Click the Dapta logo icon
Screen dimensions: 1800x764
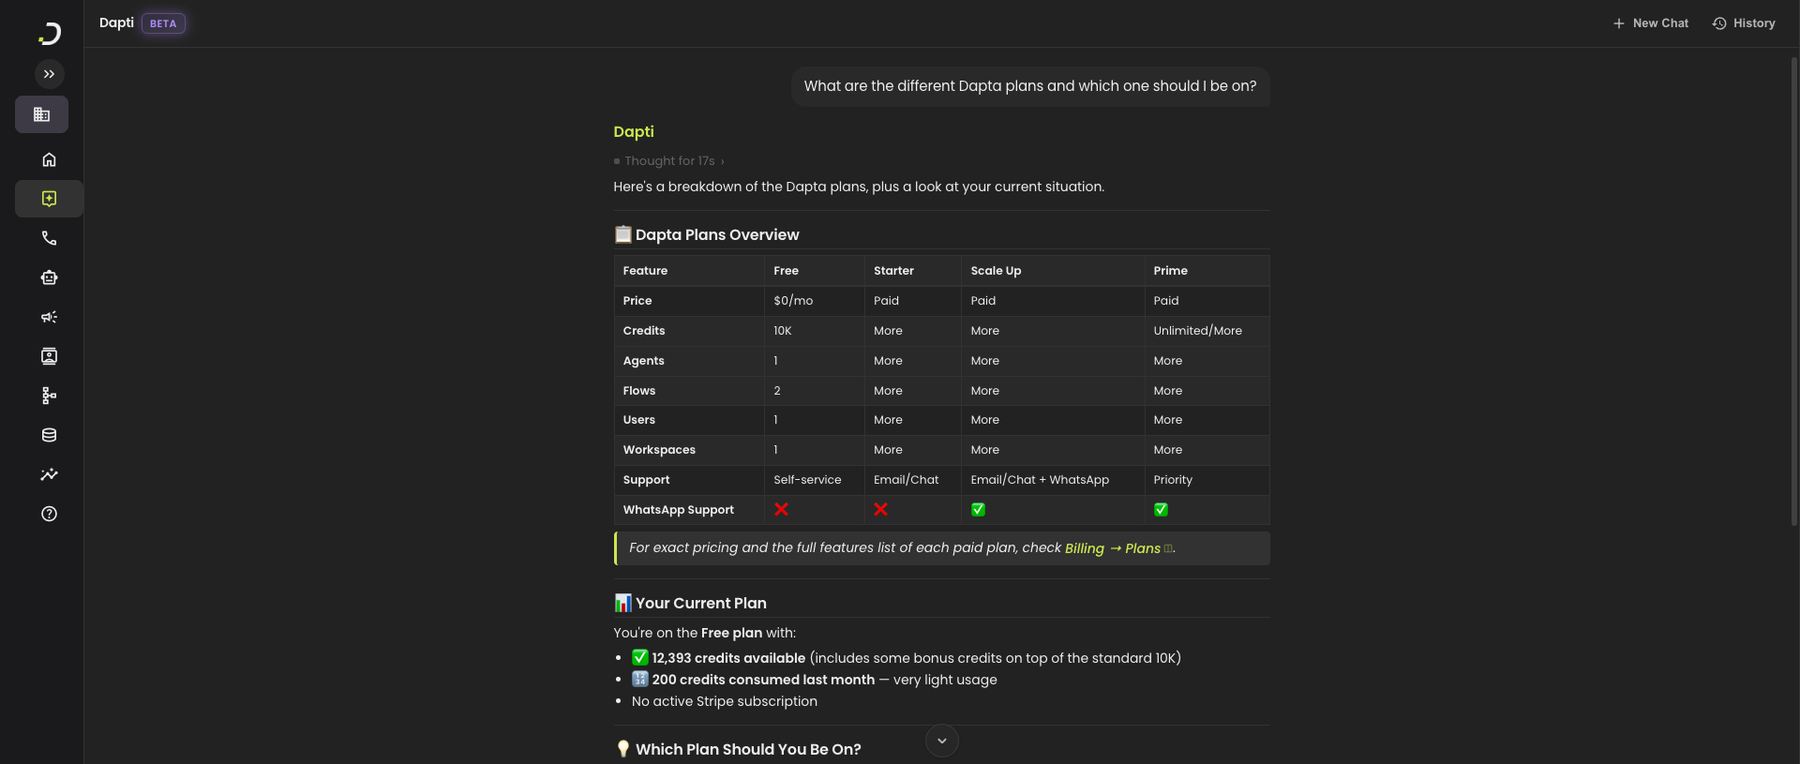(49, 34)
